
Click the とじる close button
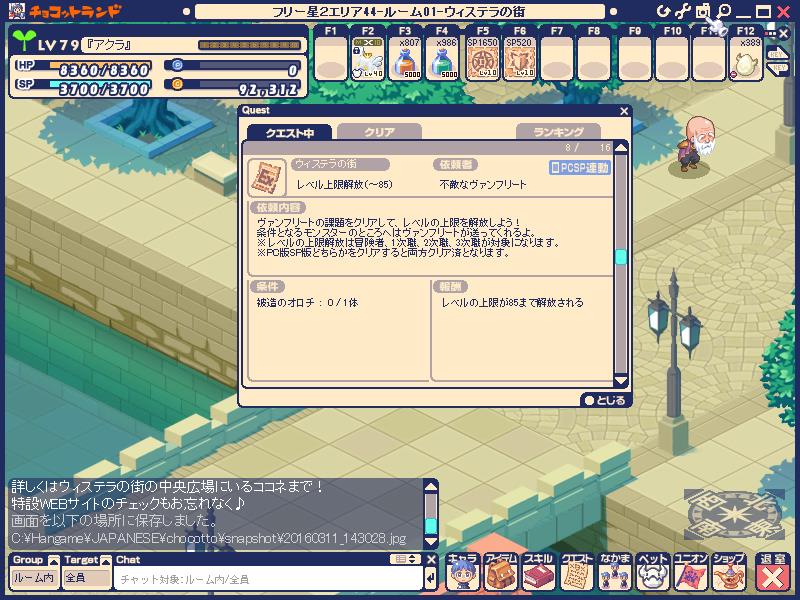point(605,401)
